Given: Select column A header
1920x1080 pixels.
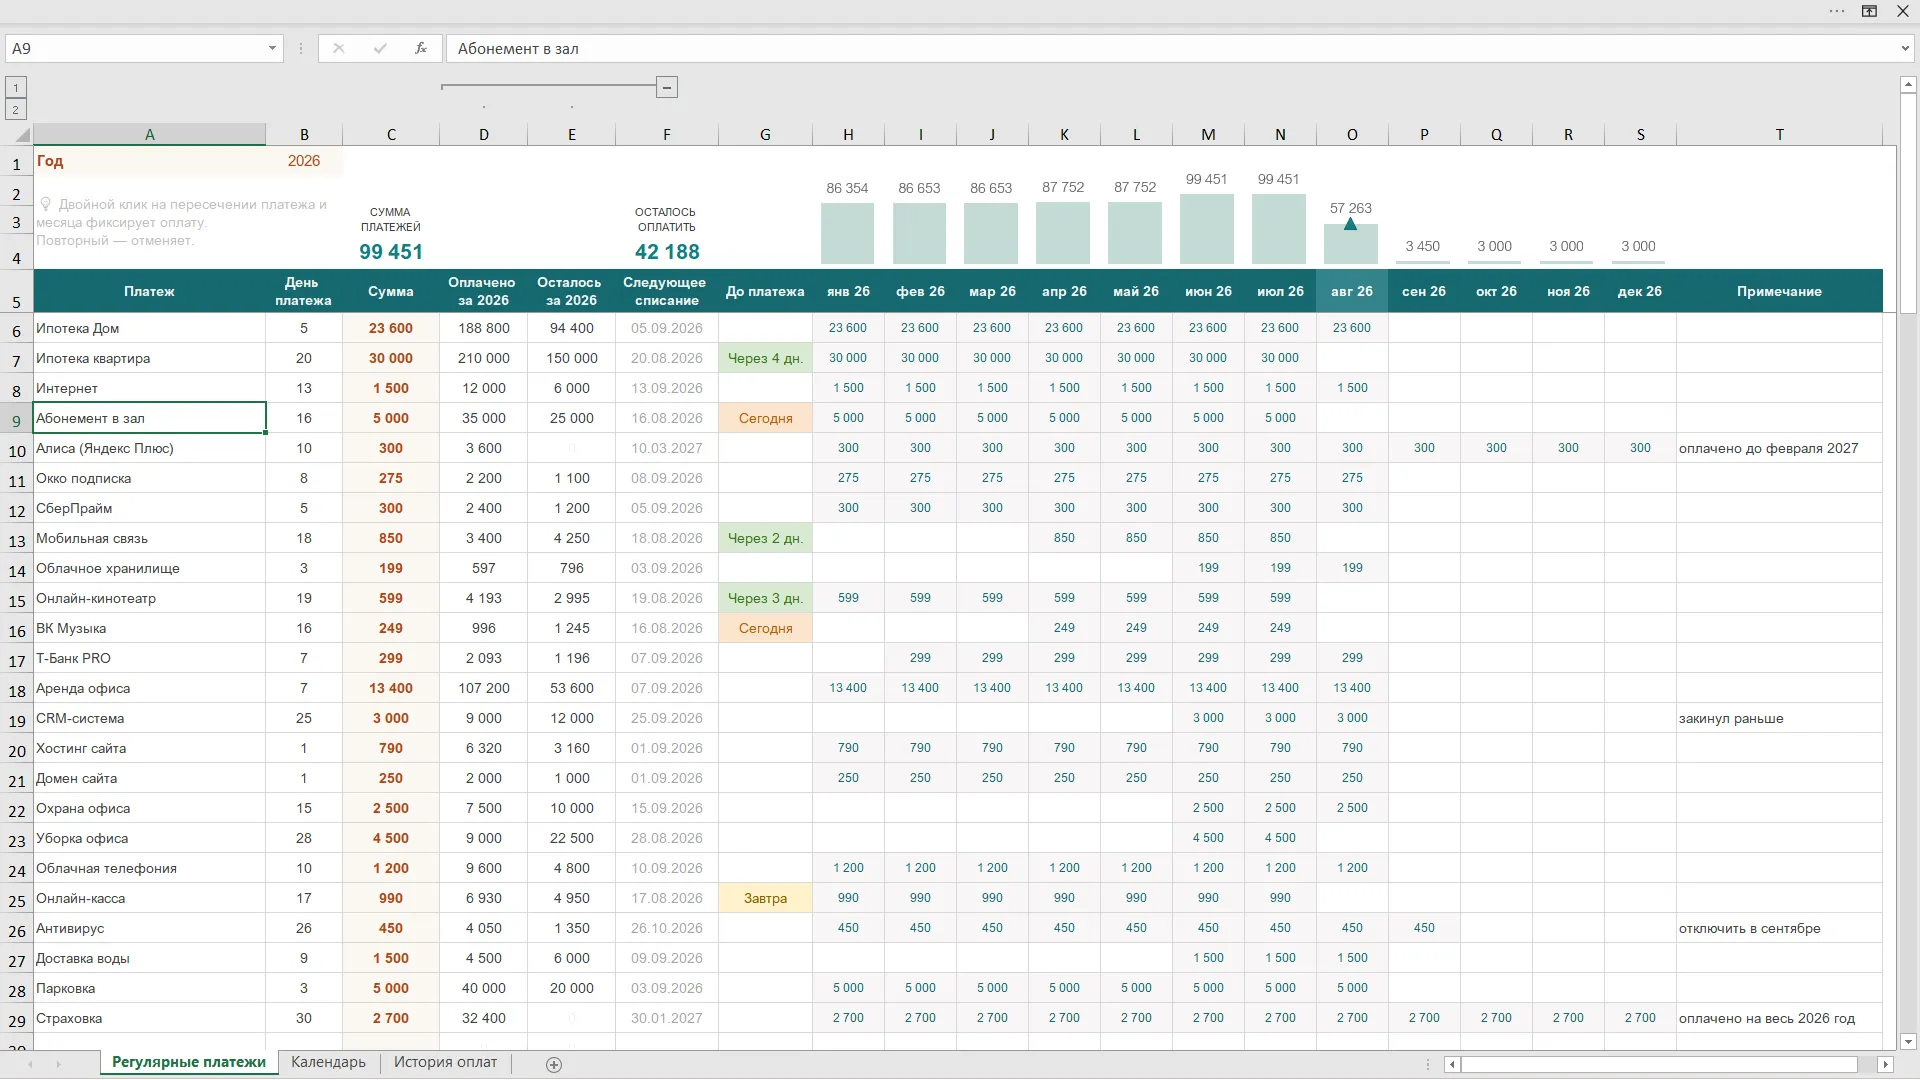Looking at the screenshot, I should click(150, 135).
